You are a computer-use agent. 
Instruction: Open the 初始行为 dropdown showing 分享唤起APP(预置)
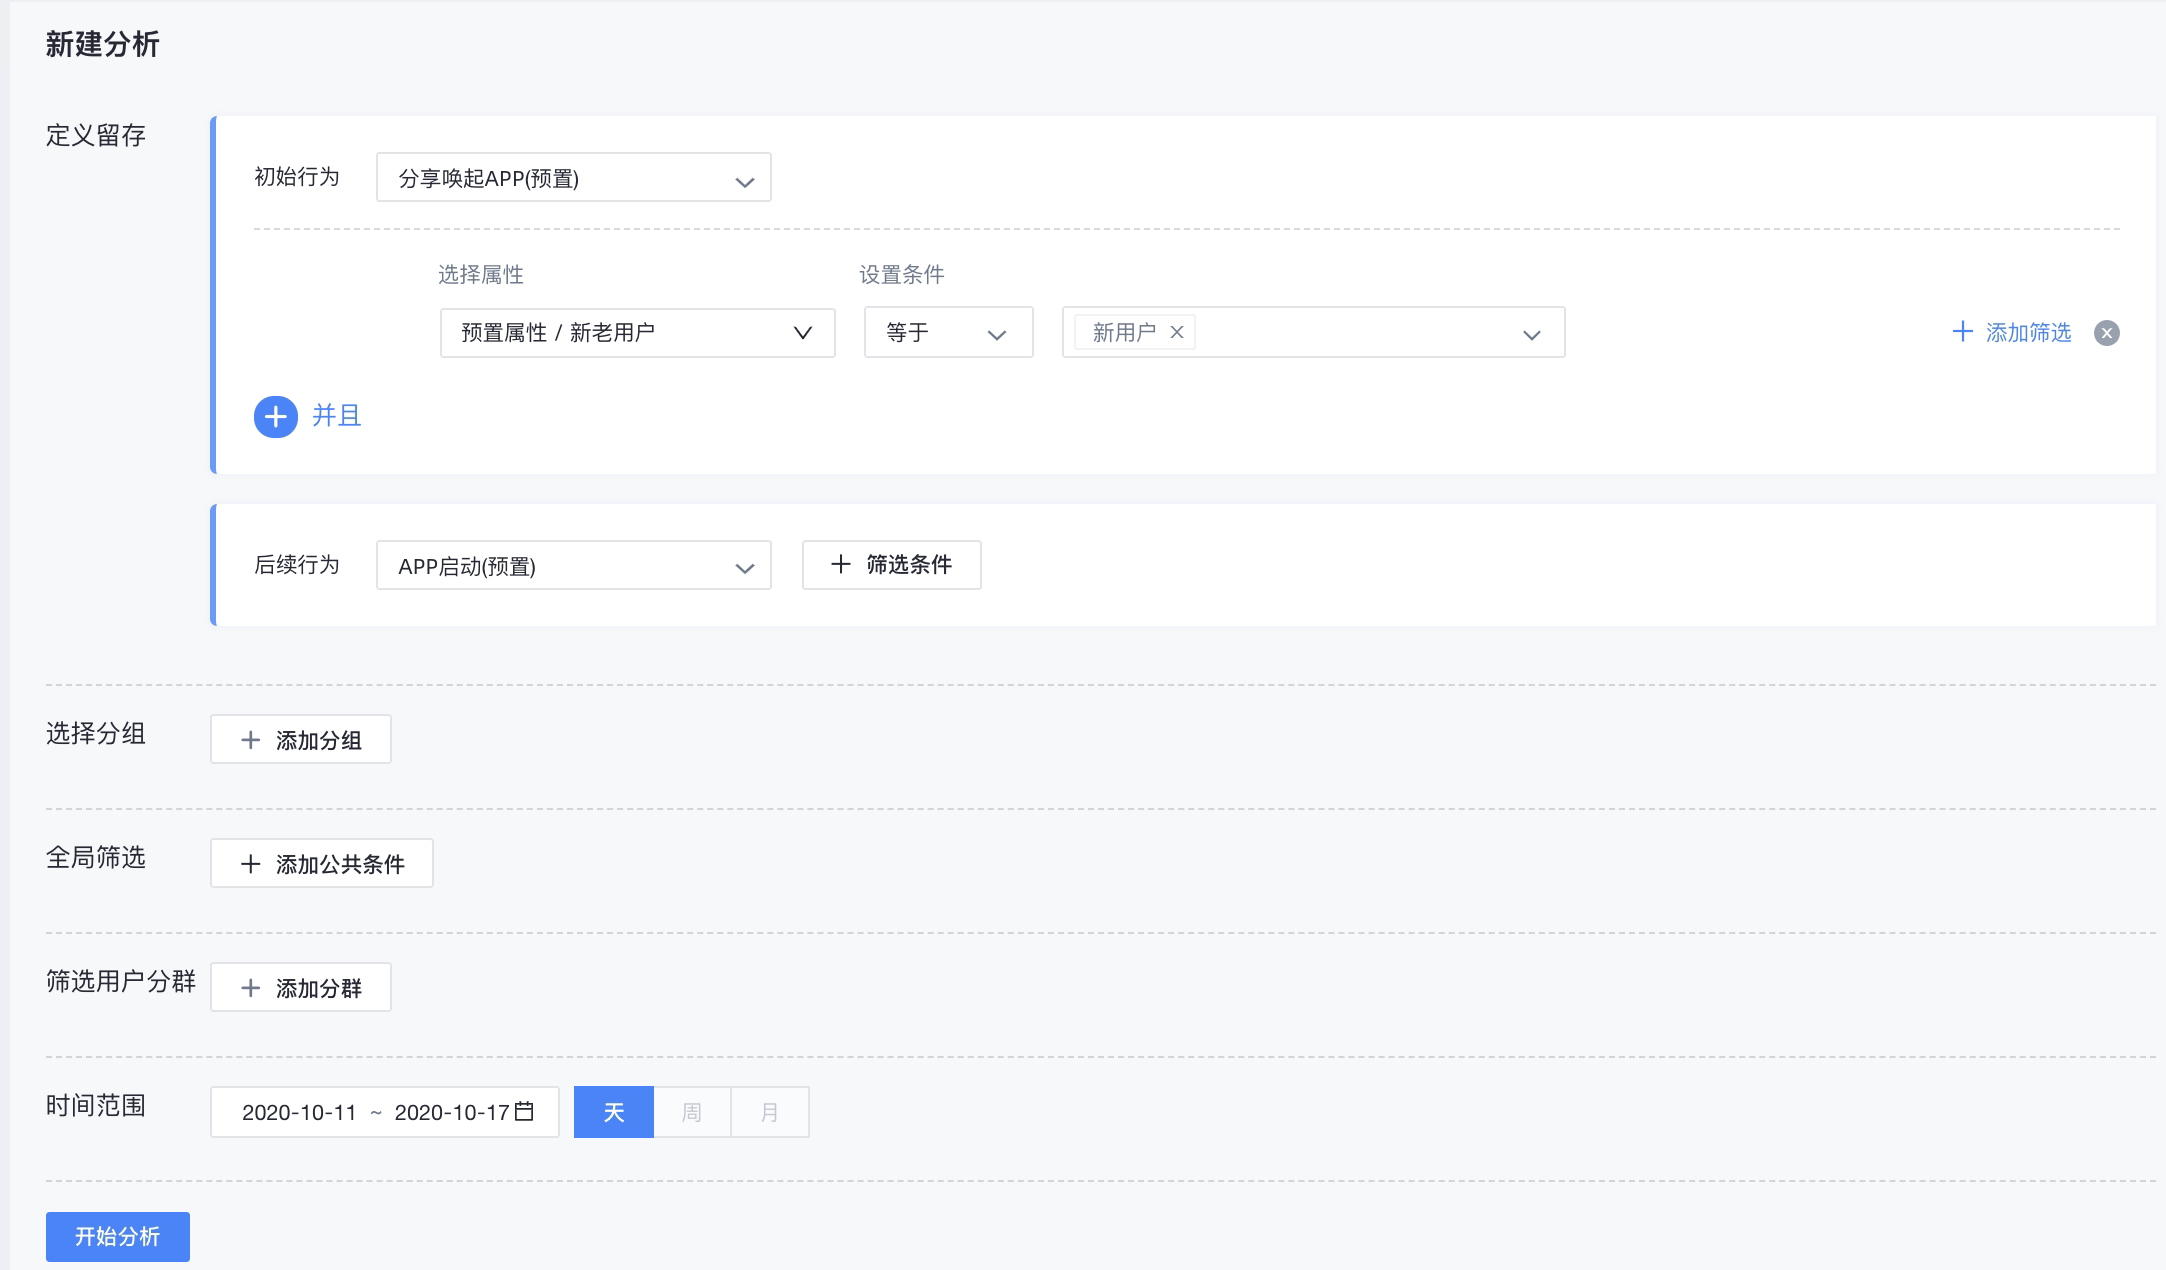tap(574, 178)
